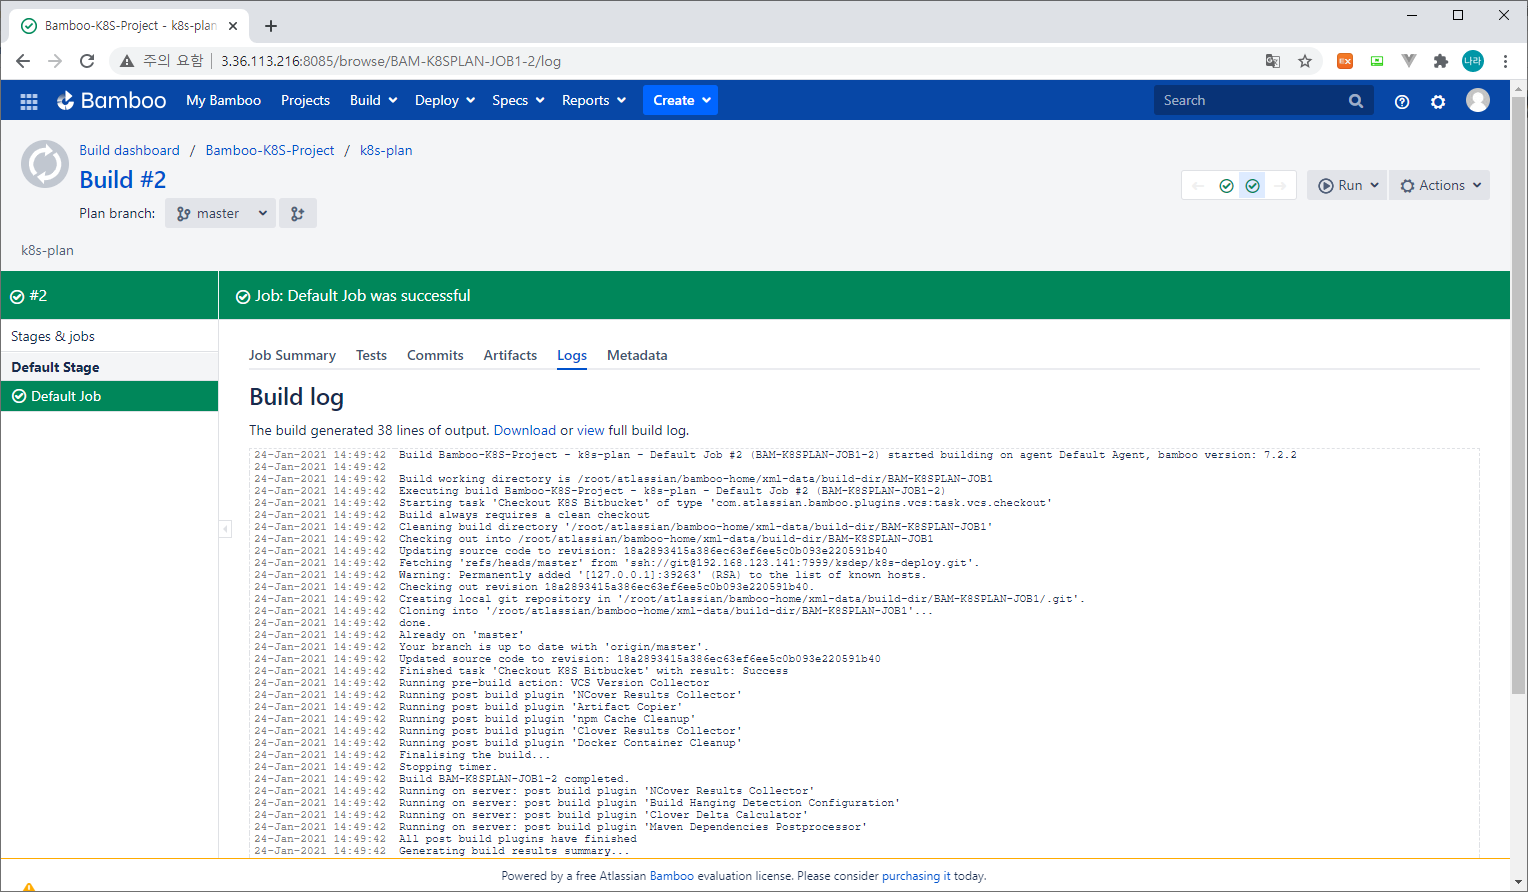Viewport: 1528px width, 892px height.
Task: Open the master plan branch dropdown
Action: (x=221, y=213)
